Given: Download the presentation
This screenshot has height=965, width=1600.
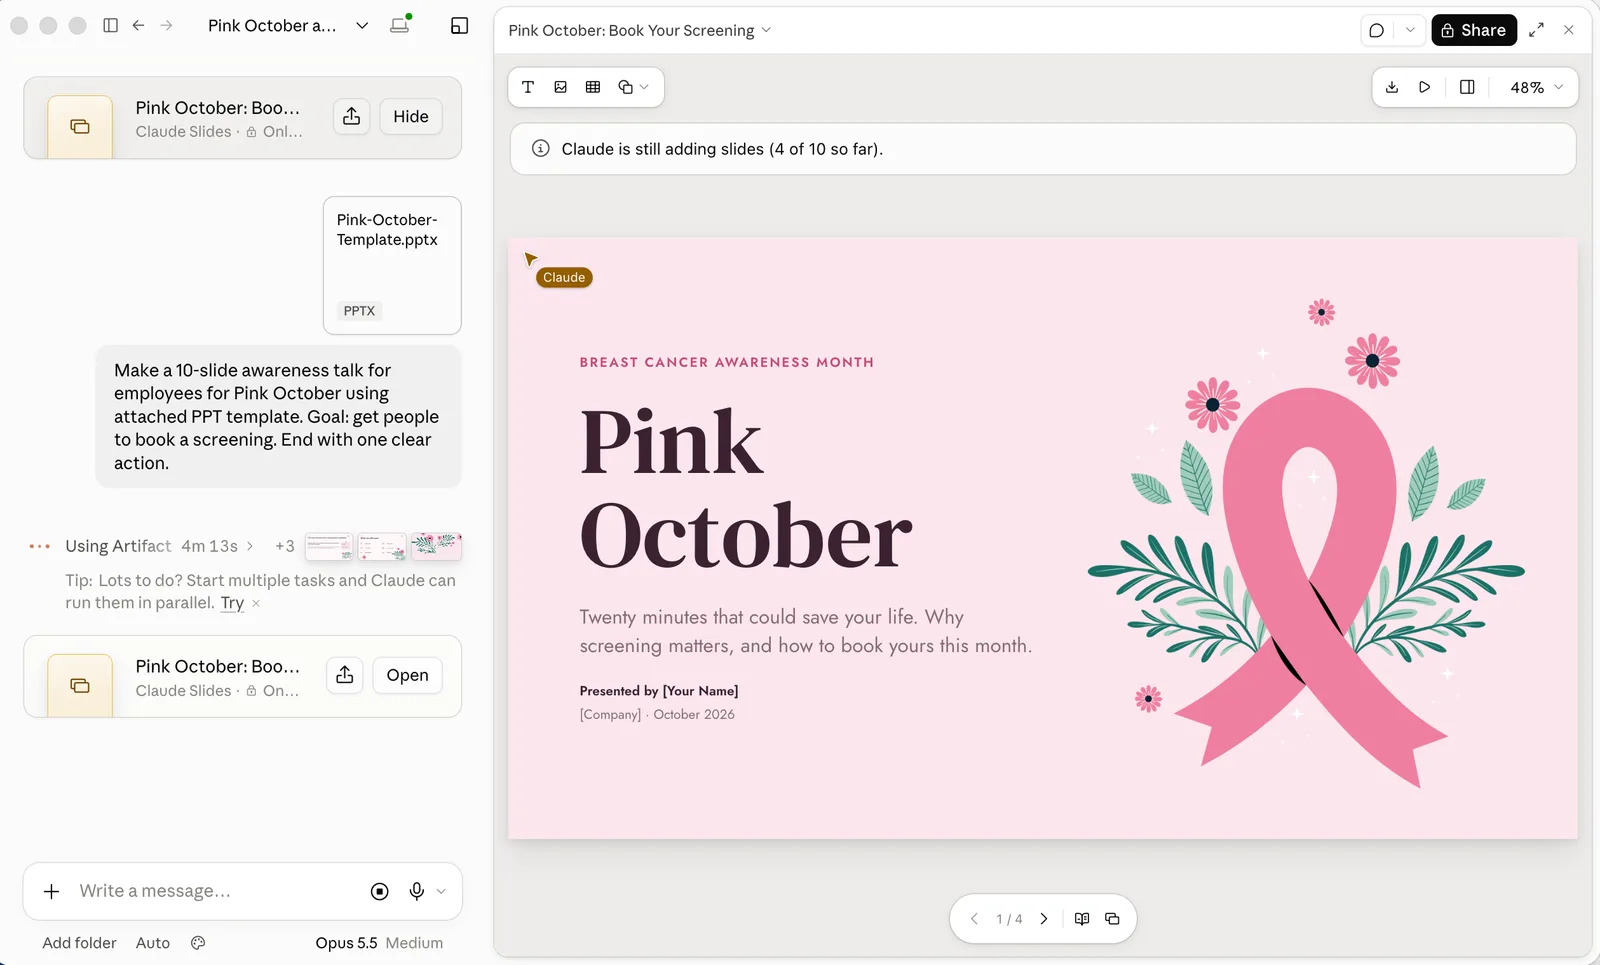Looking at the screenshot, I should (x=1392, y=87).
